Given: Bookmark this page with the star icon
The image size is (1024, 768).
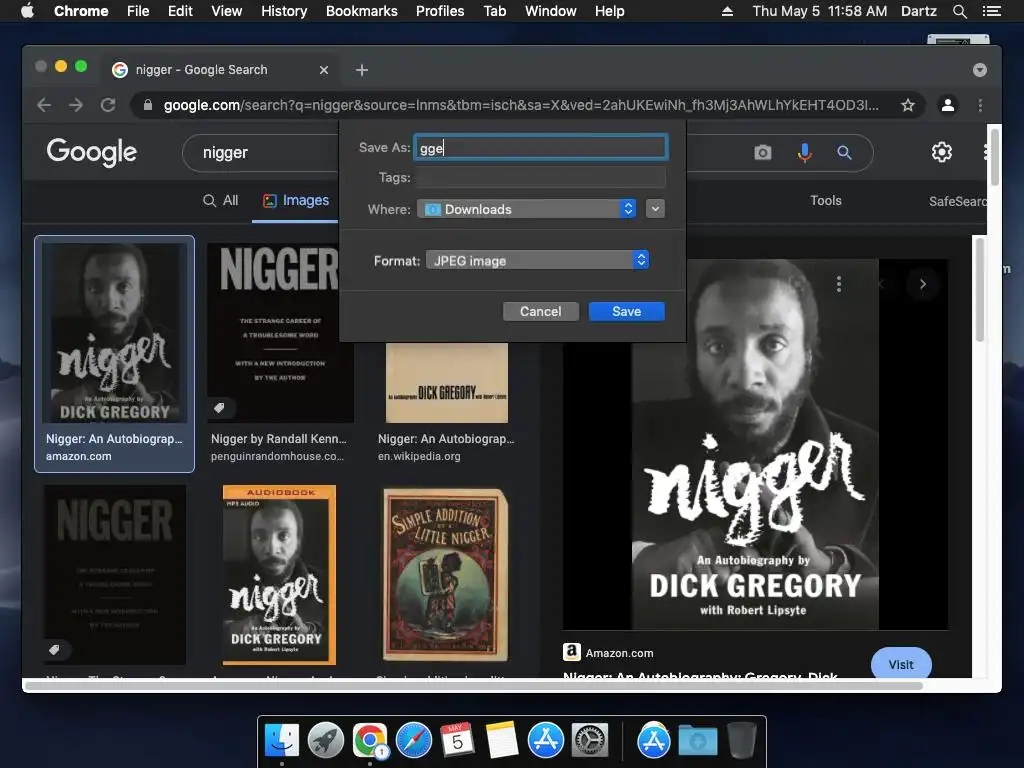Looking at the screenshot, I should (908, 105).
